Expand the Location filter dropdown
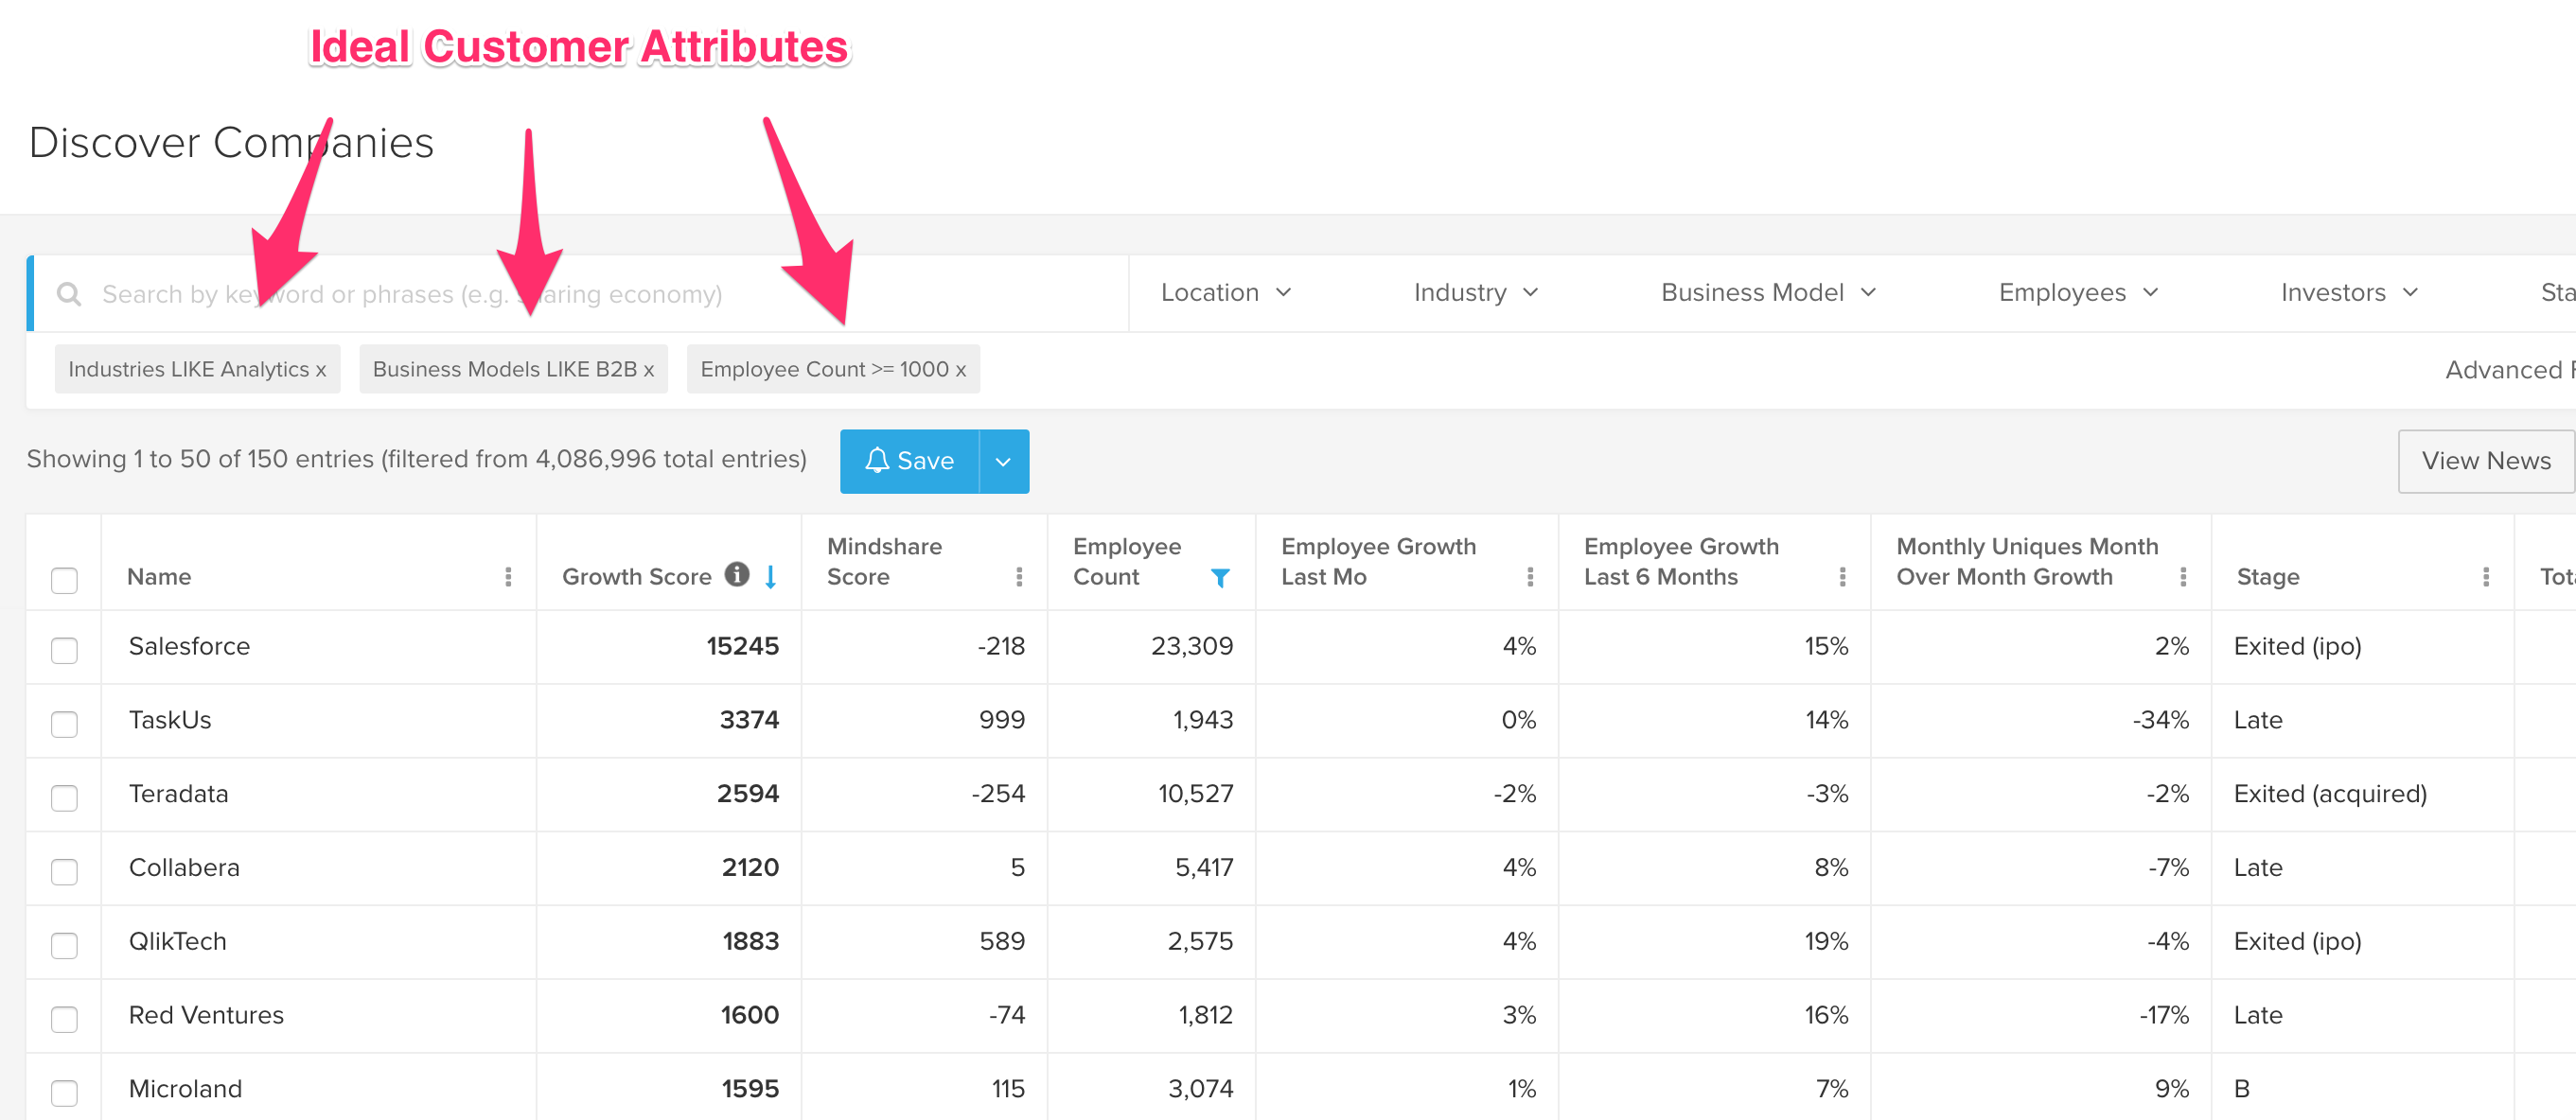Viewport: 2576px width, 1120px height. point(1226,293)
